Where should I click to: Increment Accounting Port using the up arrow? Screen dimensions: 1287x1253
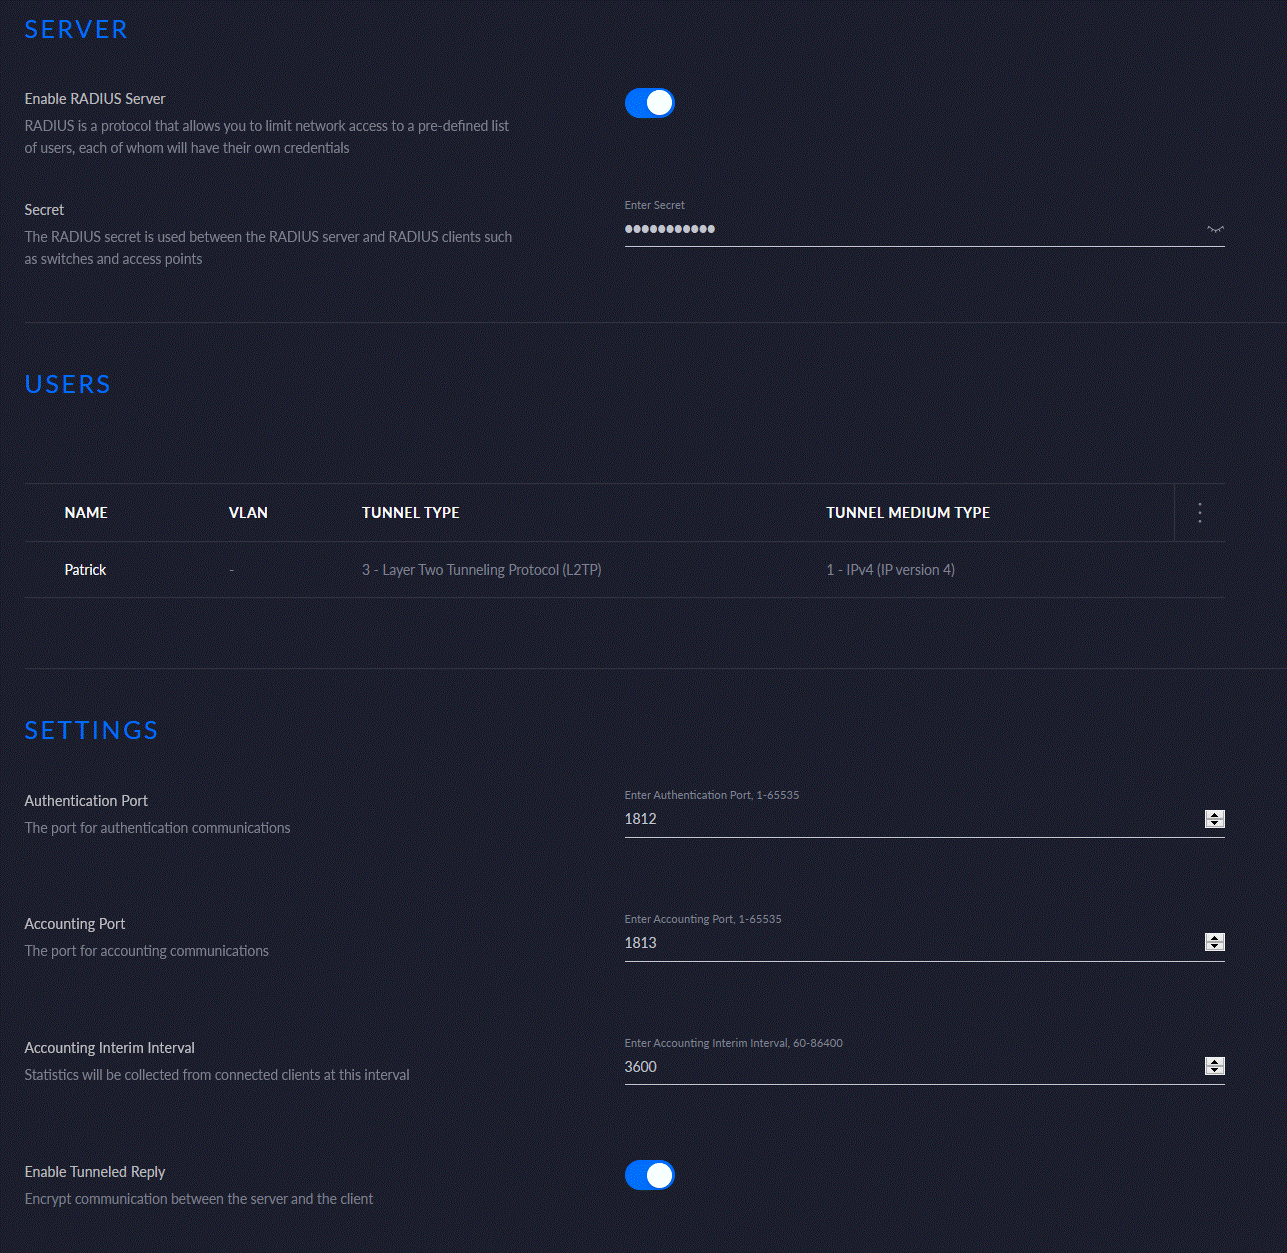(1215, 938)
